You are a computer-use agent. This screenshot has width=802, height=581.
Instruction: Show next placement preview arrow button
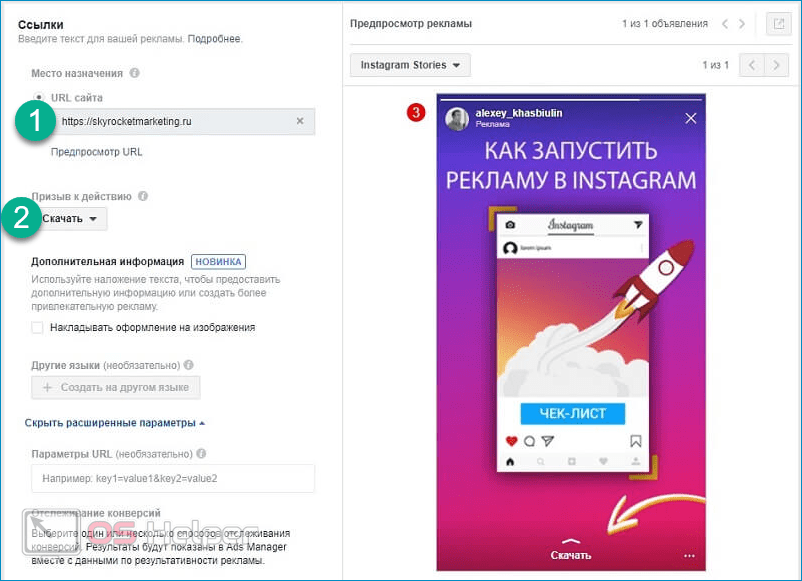tap(776, 65)
